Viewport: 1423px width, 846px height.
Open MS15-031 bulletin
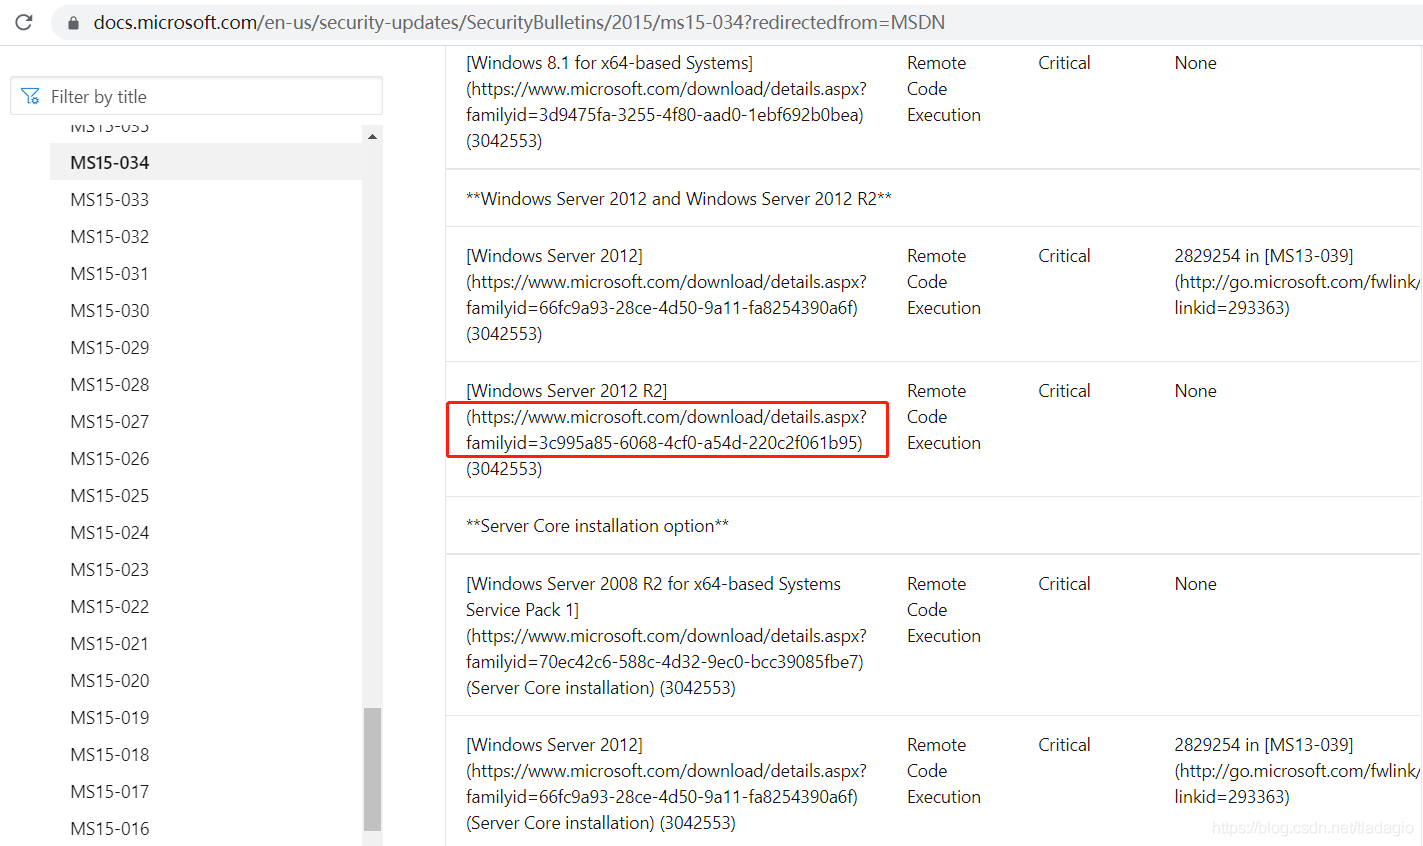coord(109,273)
